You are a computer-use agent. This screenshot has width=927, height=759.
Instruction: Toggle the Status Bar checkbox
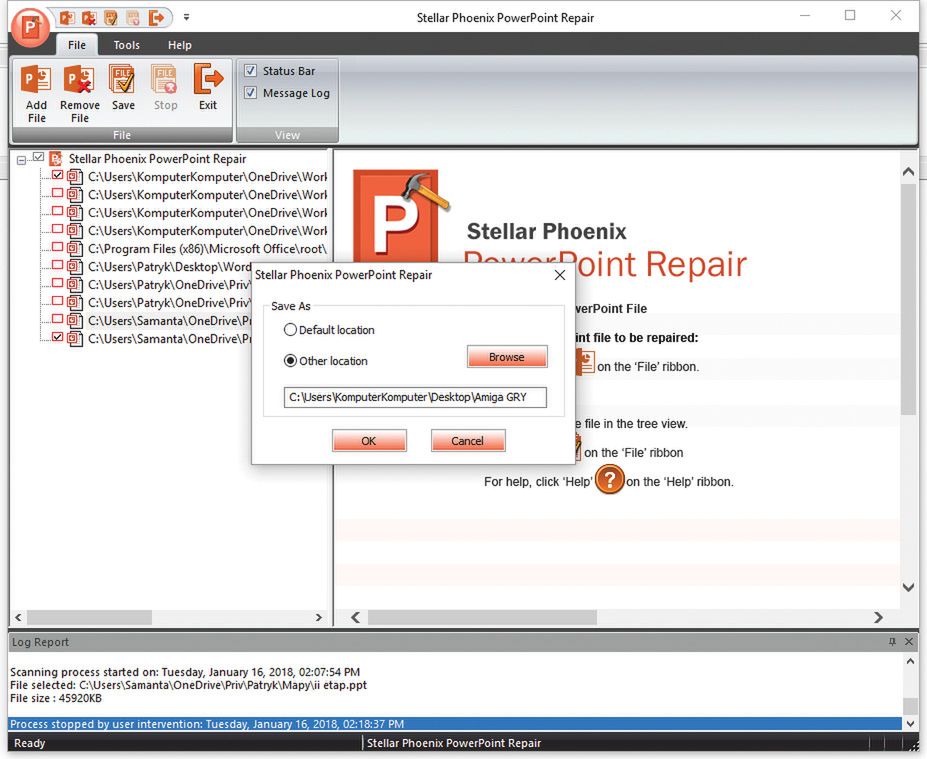[x=251, y=71]
